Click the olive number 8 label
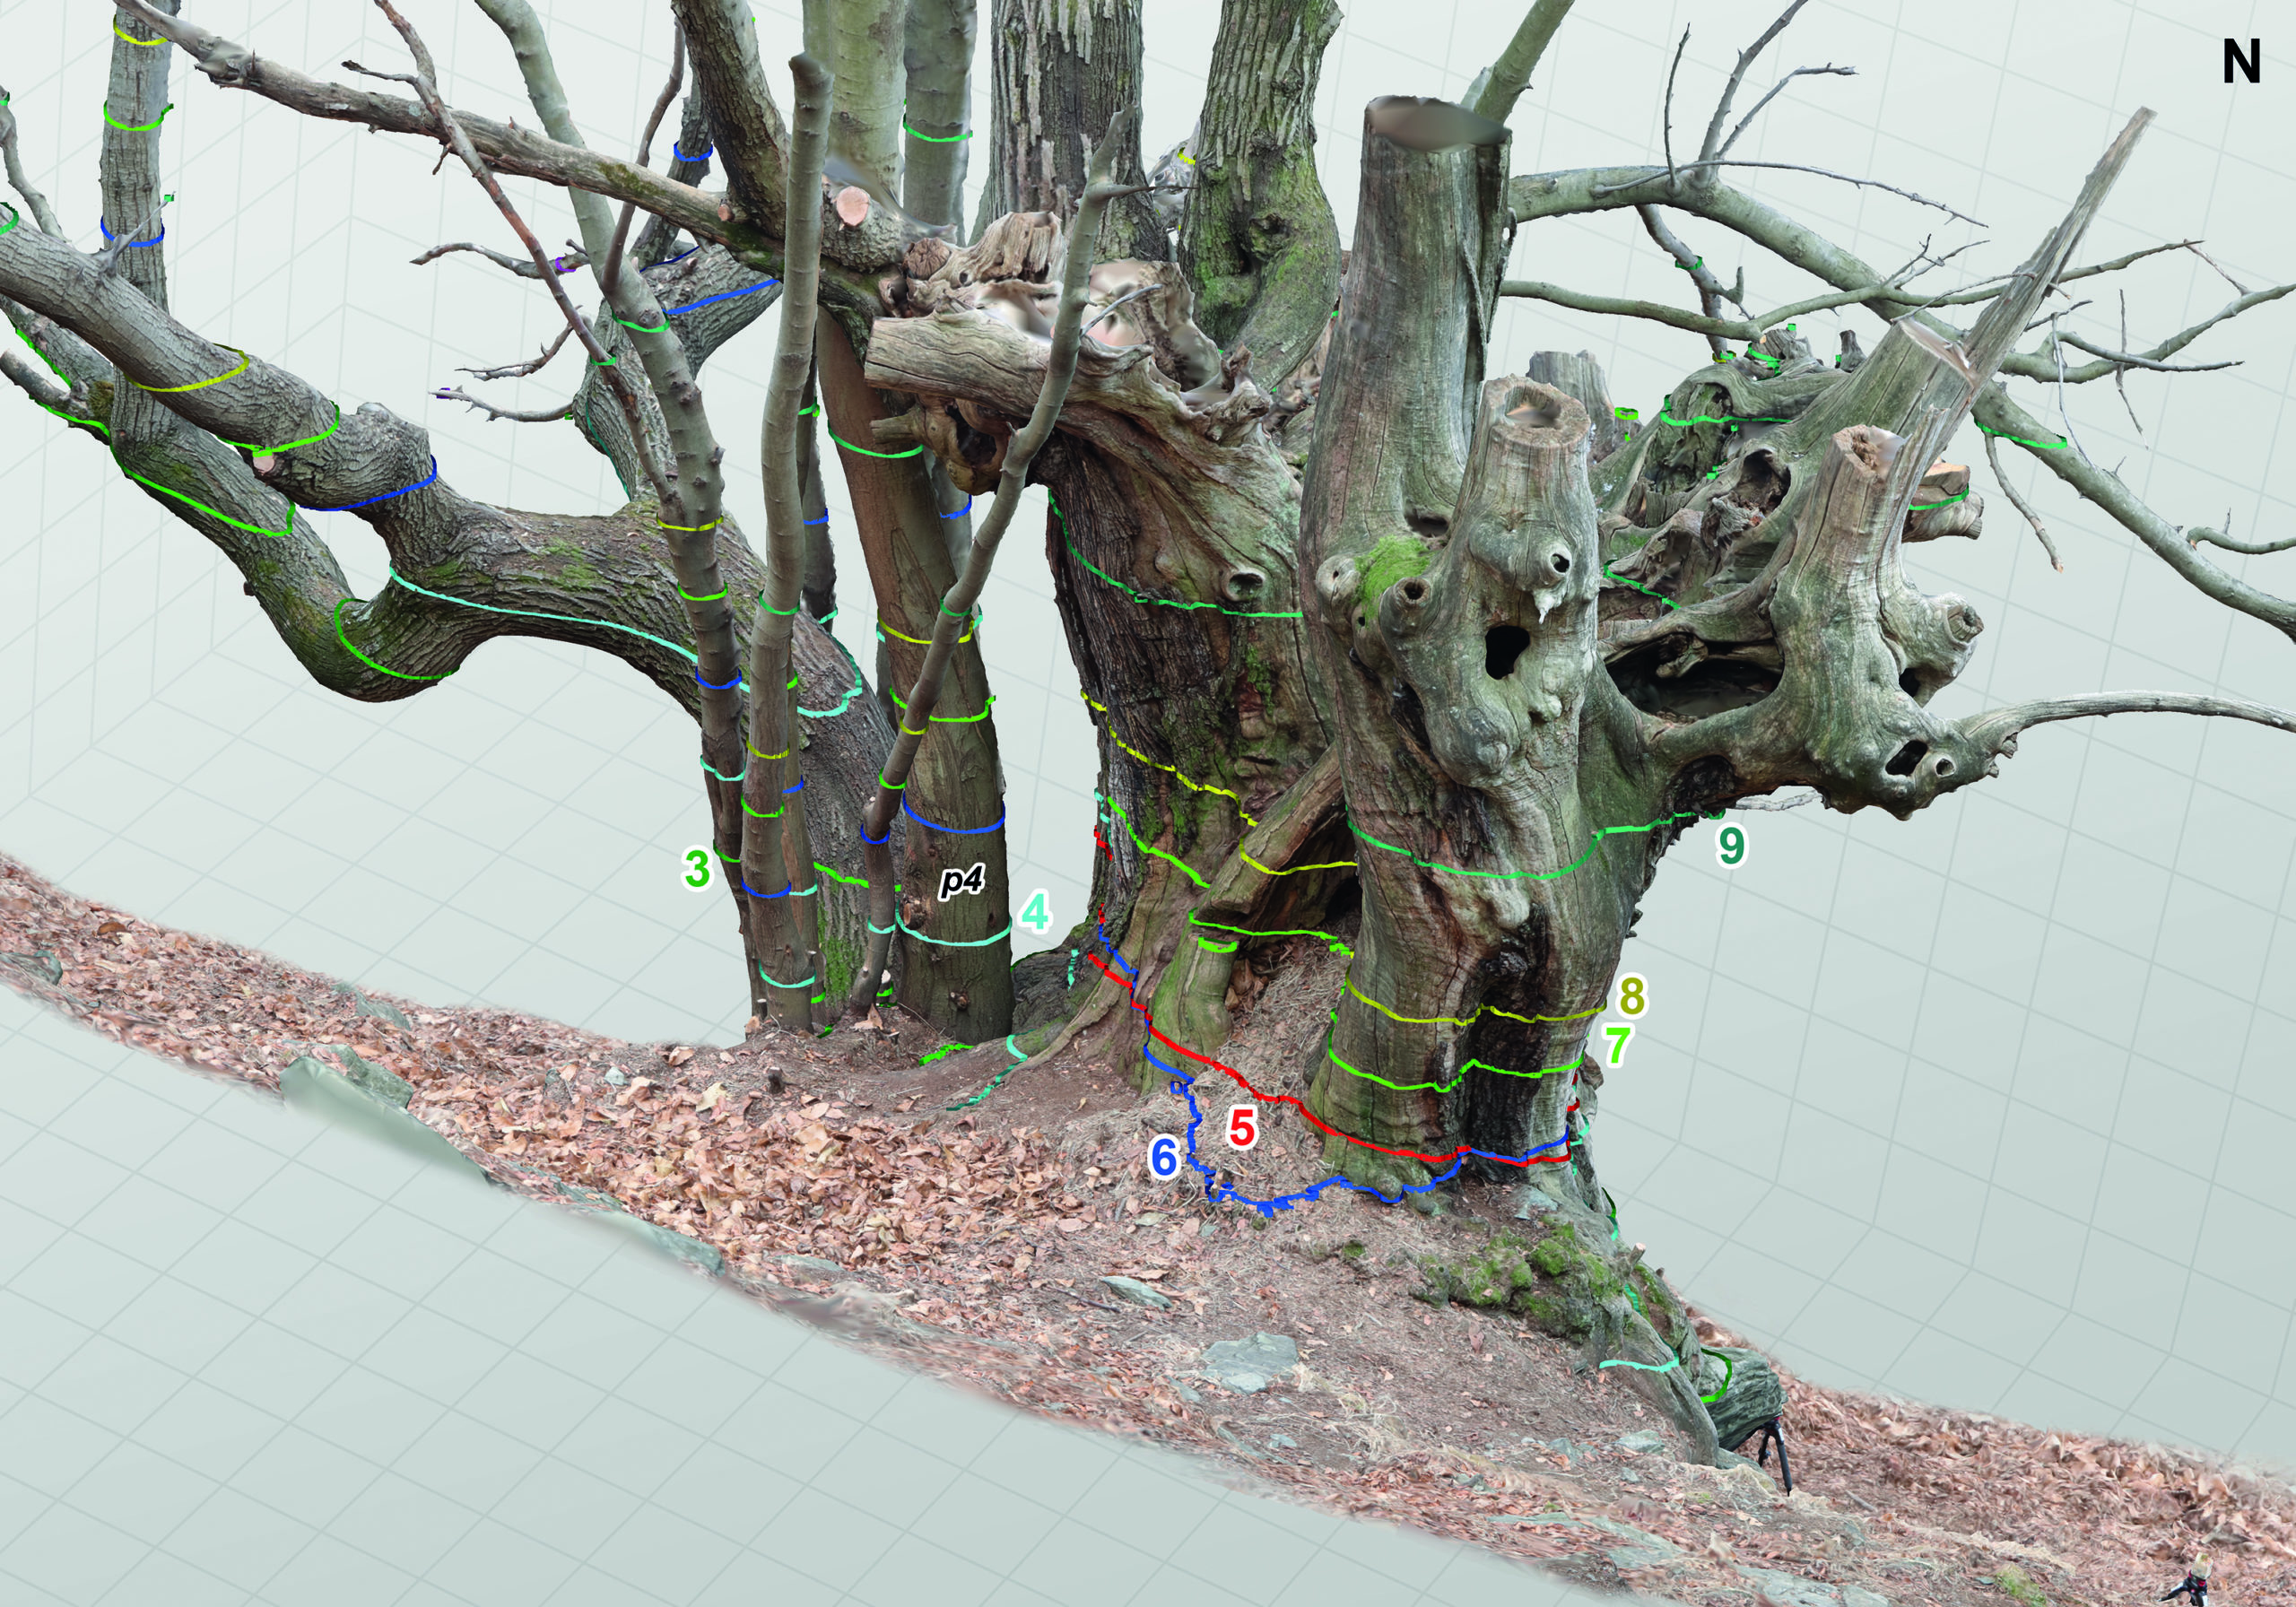Screen dimensions: 2296x1607 (x=1631, y=996)
